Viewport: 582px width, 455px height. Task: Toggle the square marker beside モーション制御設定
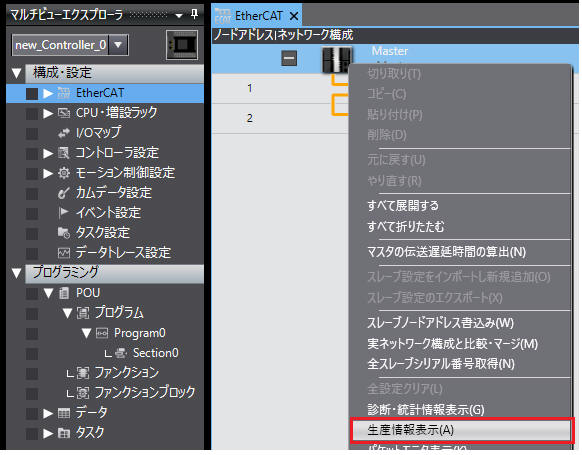tap(32, 173)
